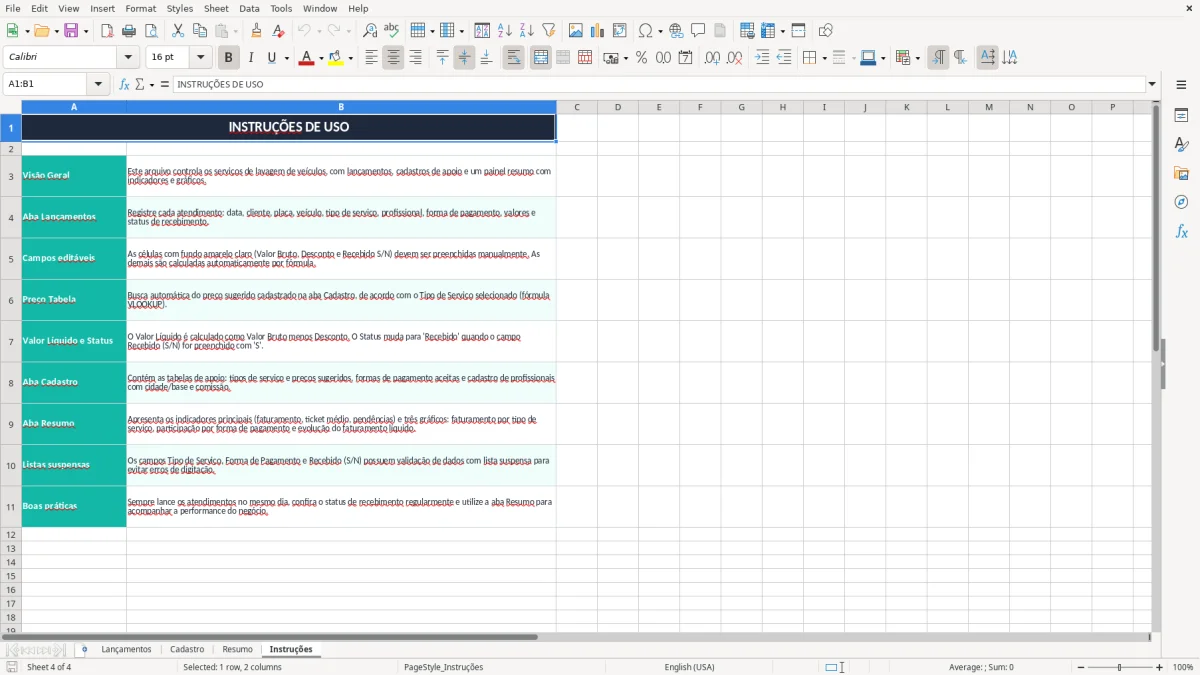The image size is (1200, 675).
Task: Switch to the Lançamentos sheet tab
Action: (126, 649)
